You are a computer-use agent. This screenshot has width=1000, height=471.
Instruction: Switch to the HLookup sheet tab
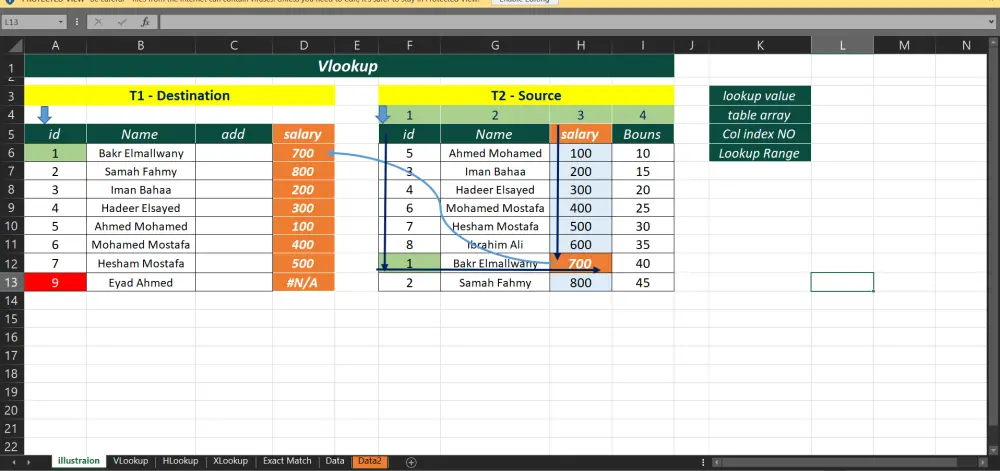pyautogui.click(x=180, y=461)
